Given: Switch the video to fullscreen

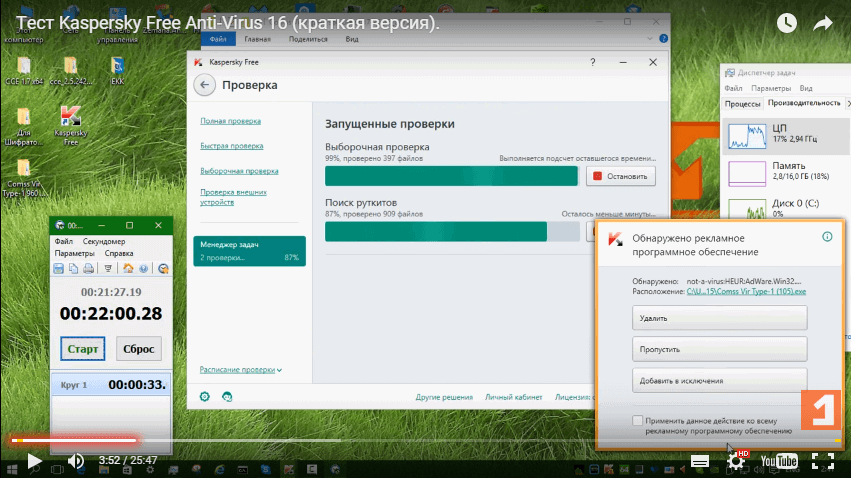Looking at the screenshot, I should [823, 461].
